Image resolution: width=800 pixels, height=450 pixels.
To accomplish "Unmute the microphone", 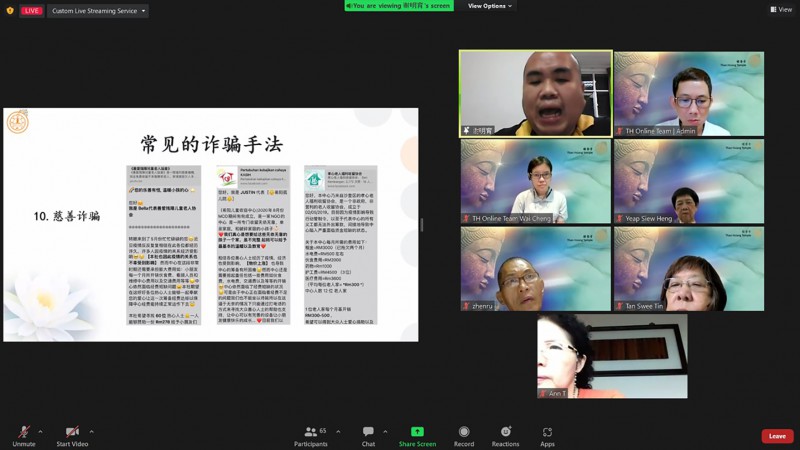I will pyautogui.click(x=24, y=434).
